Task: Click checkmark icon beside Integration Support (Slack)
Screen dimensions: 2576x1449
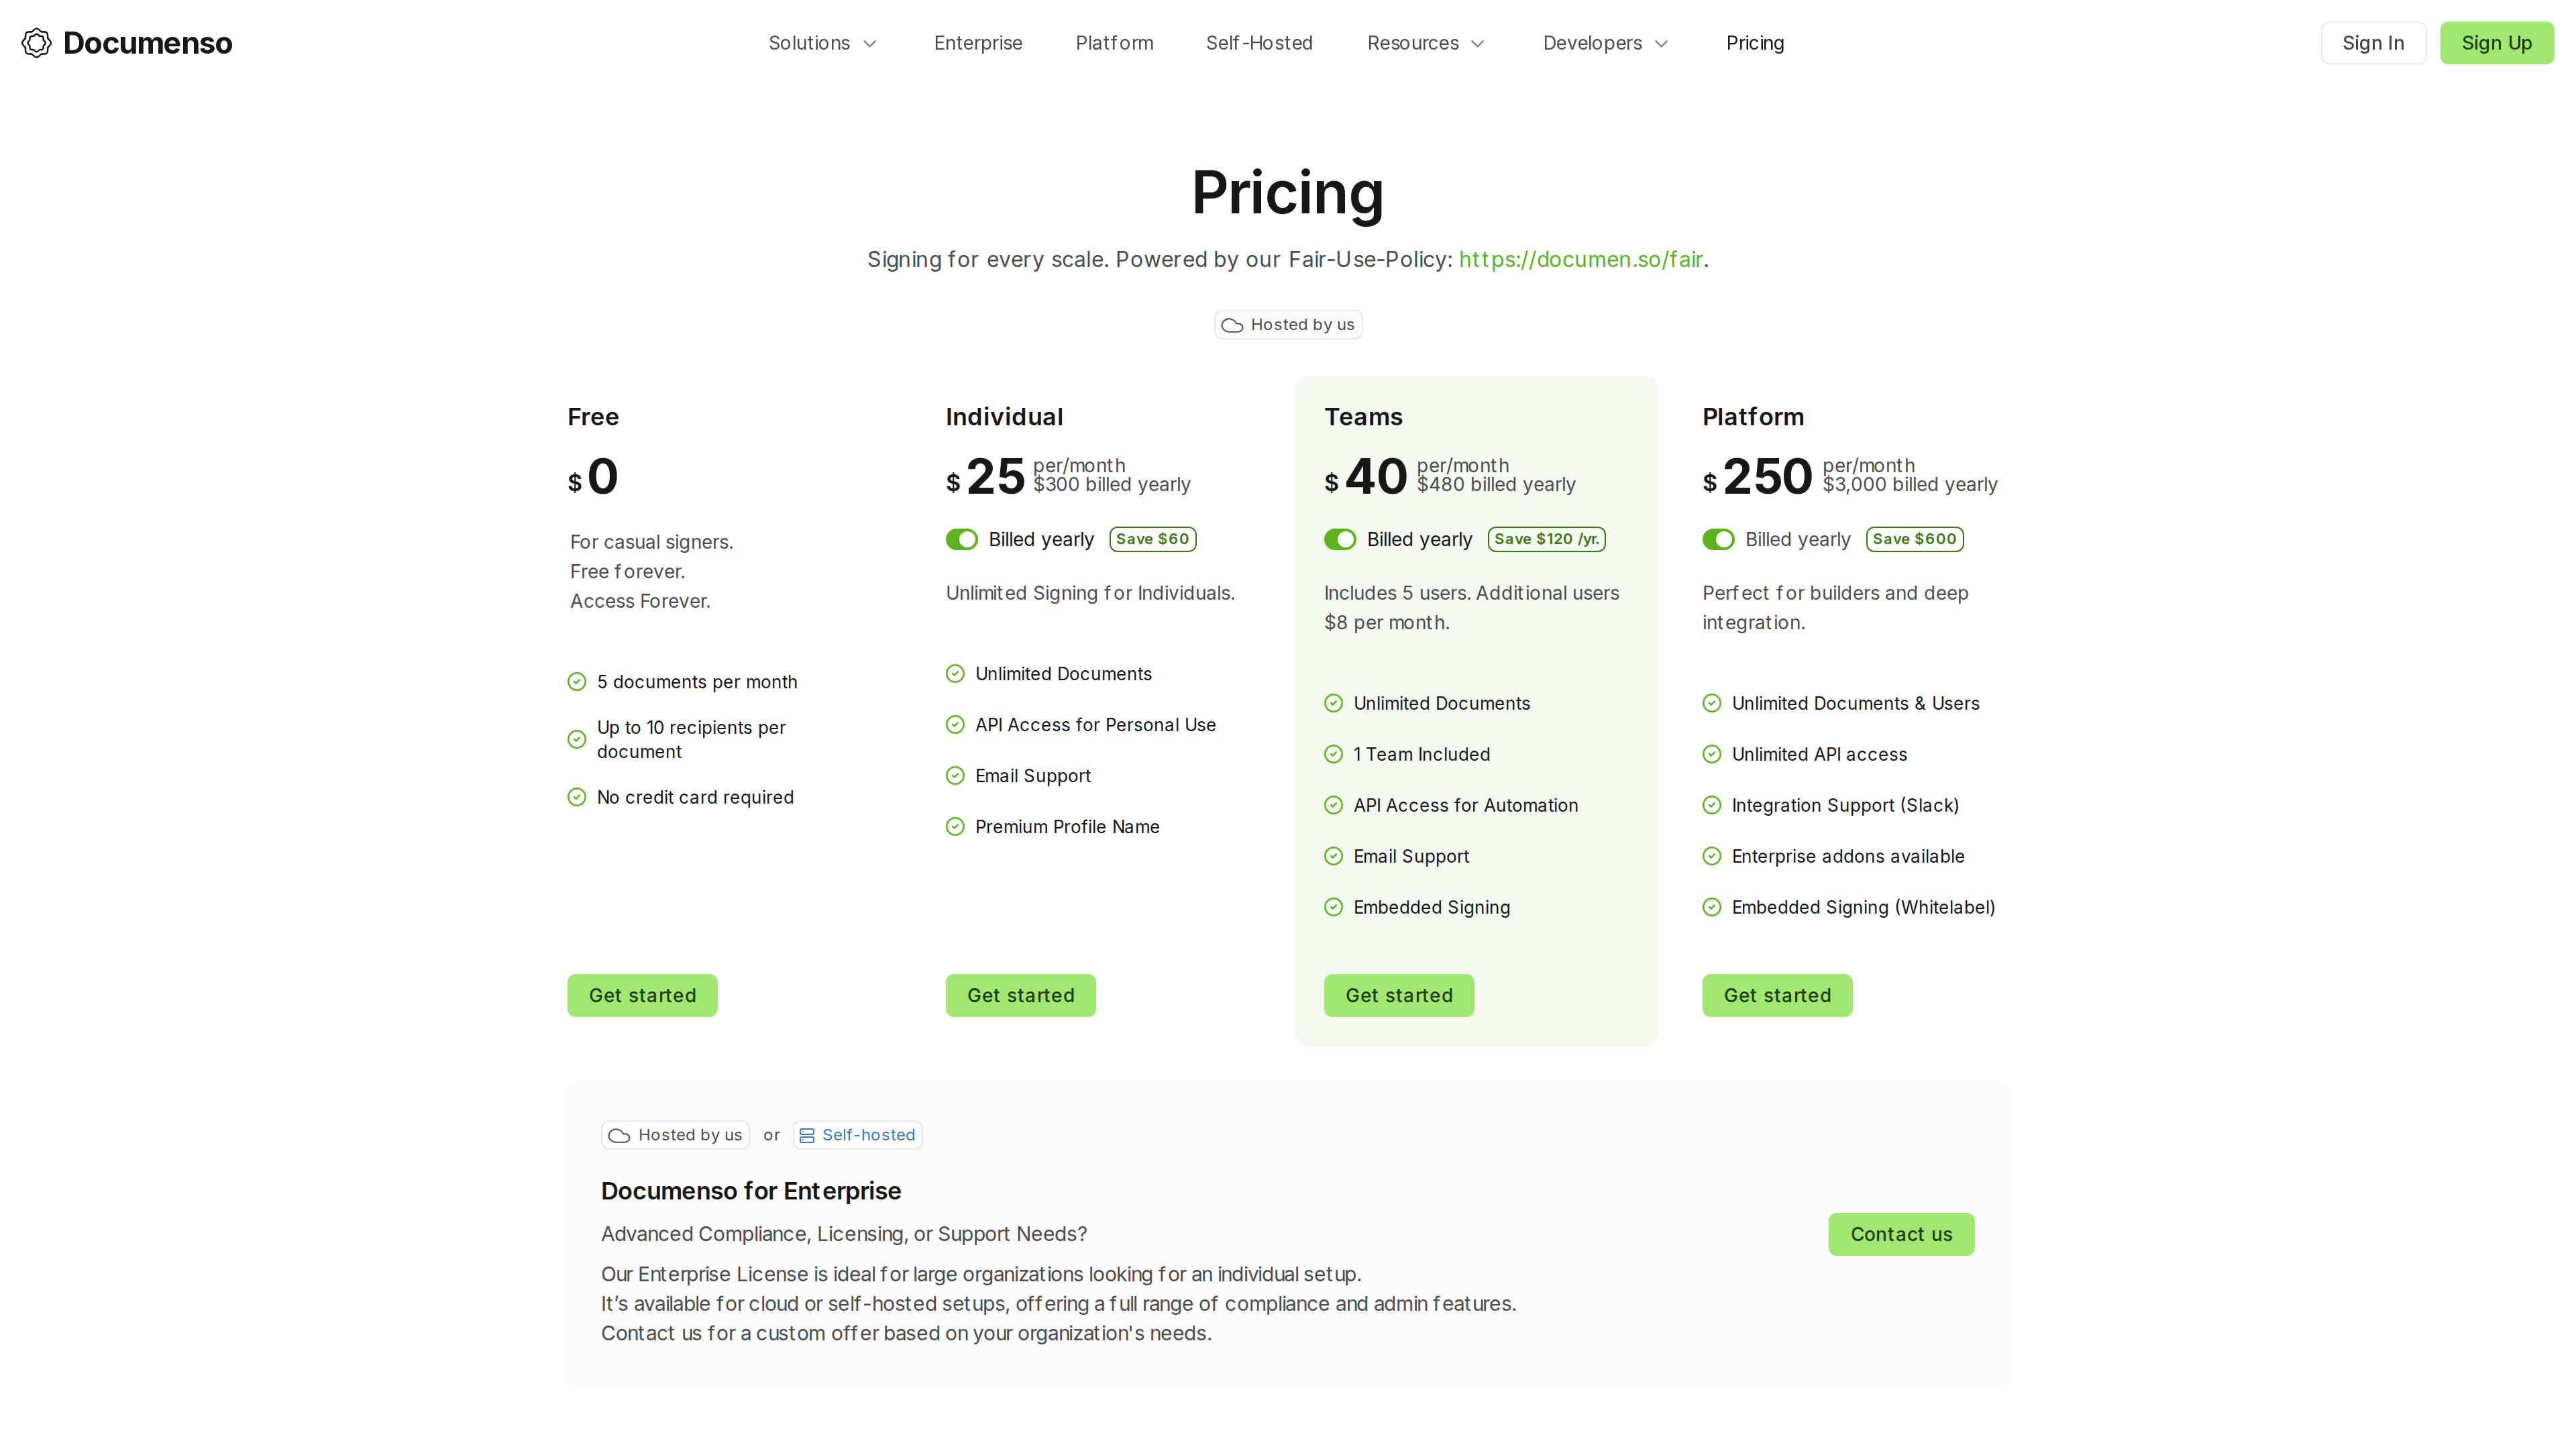Action: click(x=1712, y=806)
